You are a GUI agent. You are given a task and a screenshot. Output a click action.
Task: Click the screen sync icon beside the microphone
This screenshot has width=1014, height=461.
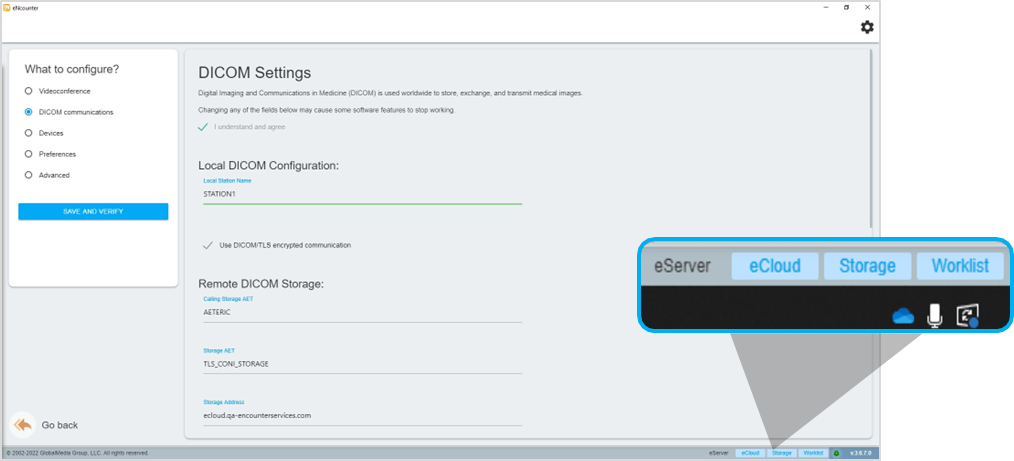click(967, 316)
